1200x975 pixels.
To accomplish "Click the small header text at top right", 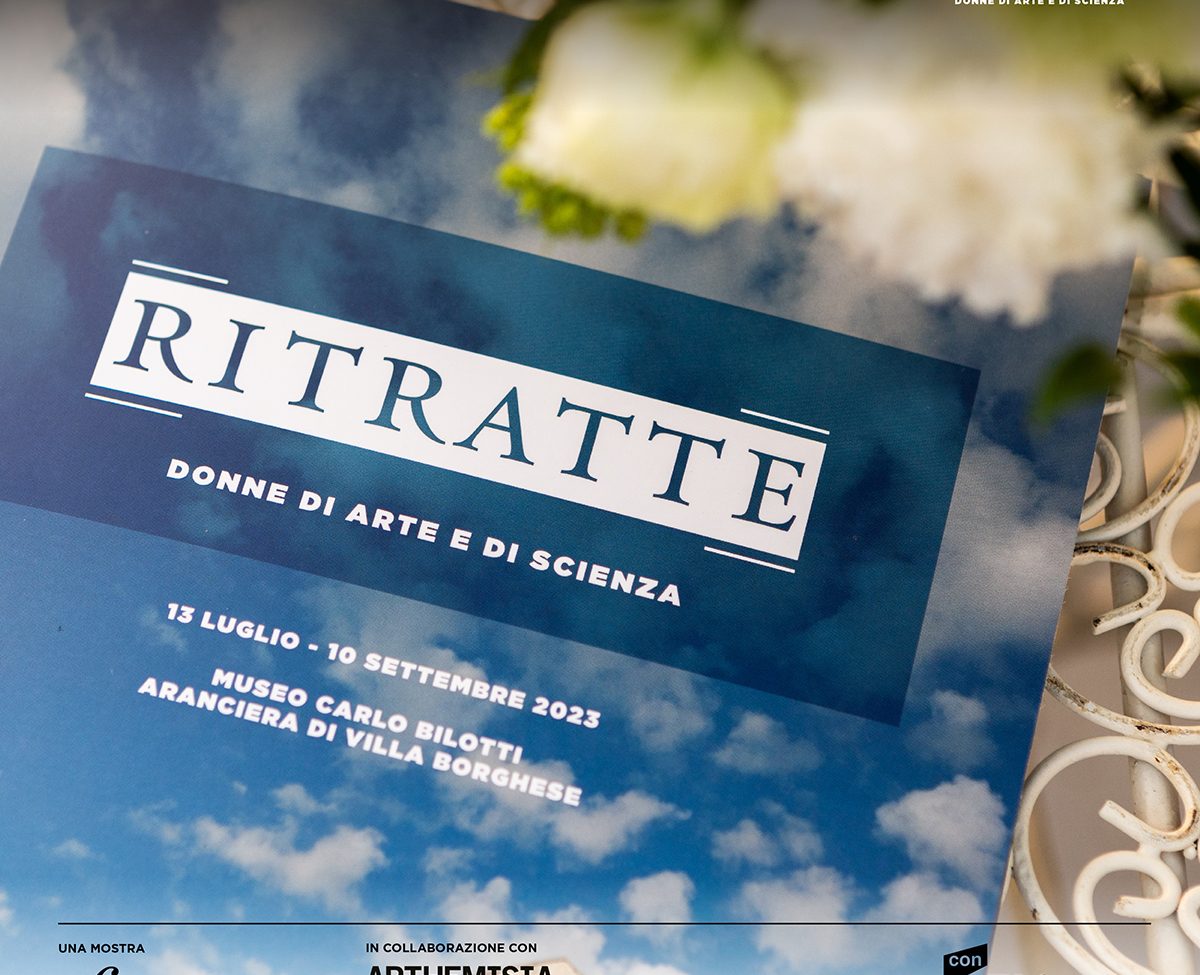I will pyautogui.click(x=1038, y=3).
